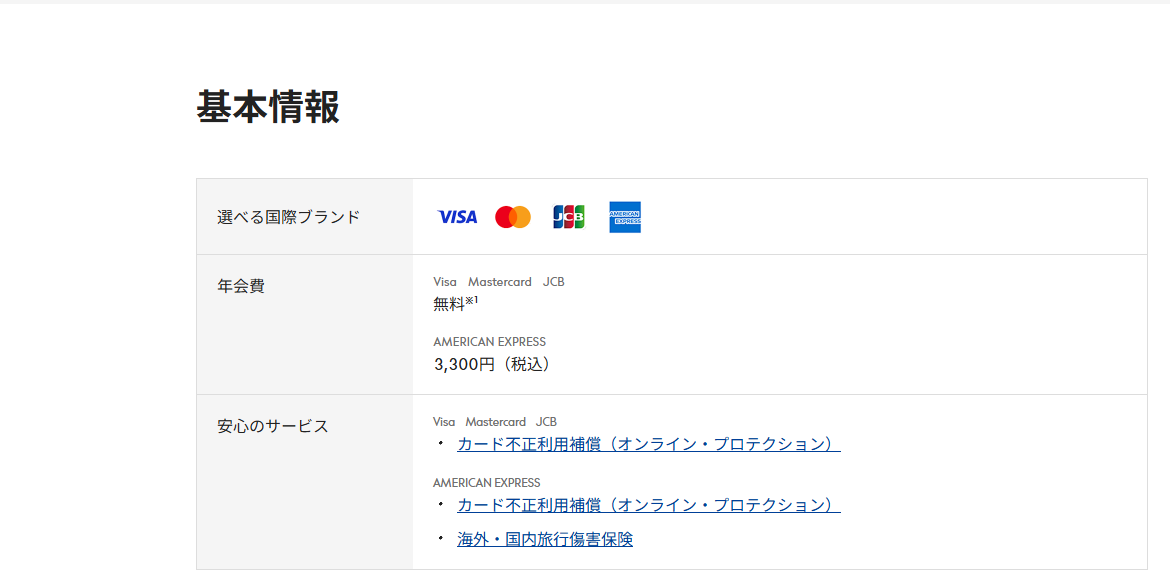Click the 無料※1 annual fee text

pos(455,304)
